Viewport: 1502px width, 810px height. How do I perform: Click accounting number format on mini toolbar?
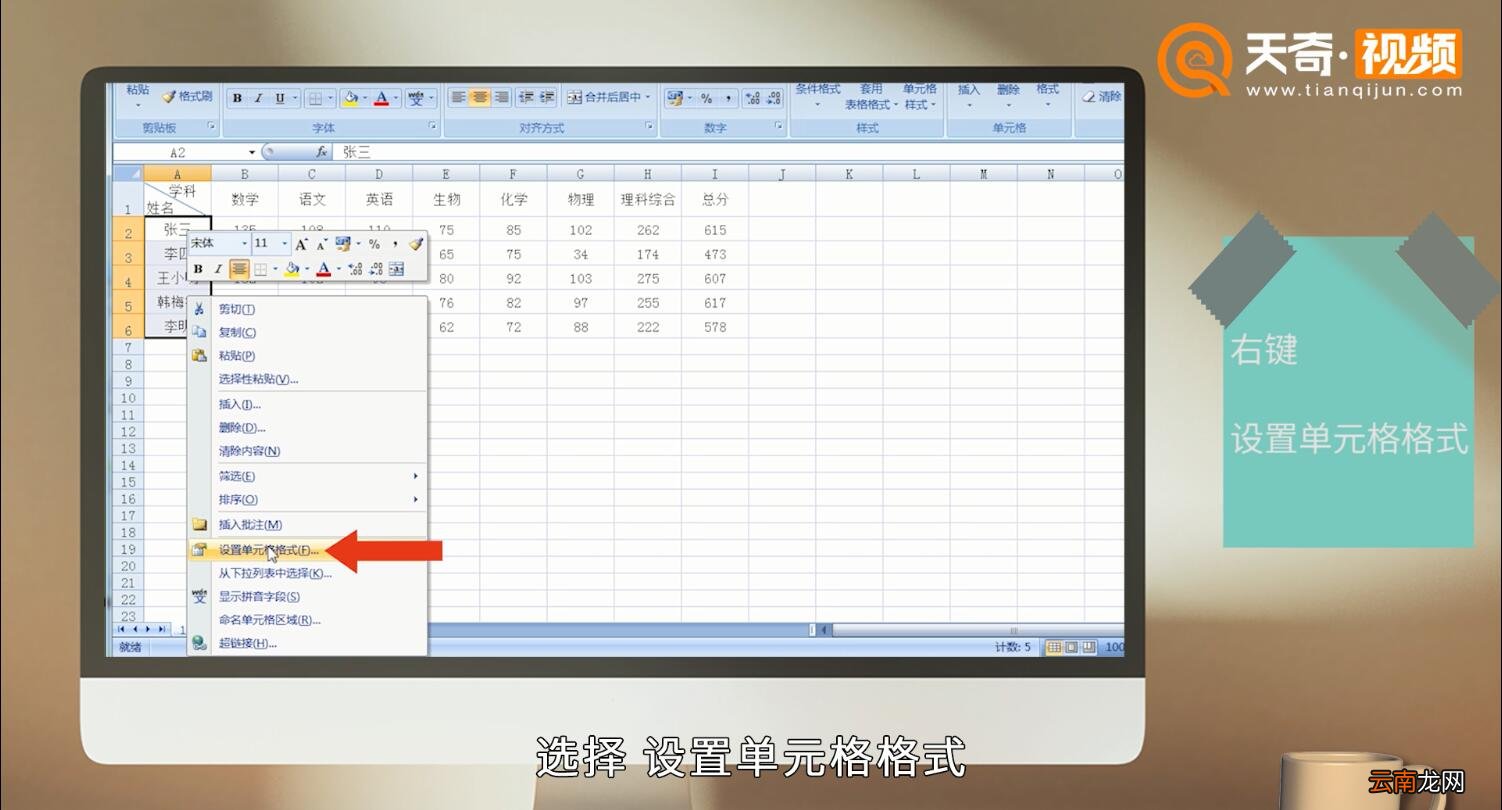[x=343, y=244]
